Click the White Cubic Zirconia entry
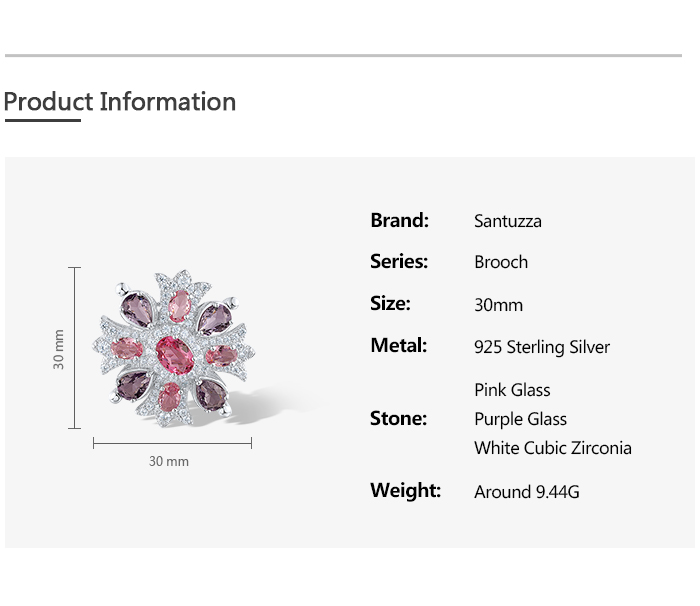The height and width of the screenshot is (606, 700). pyautogui.click(x=552, y=448)
